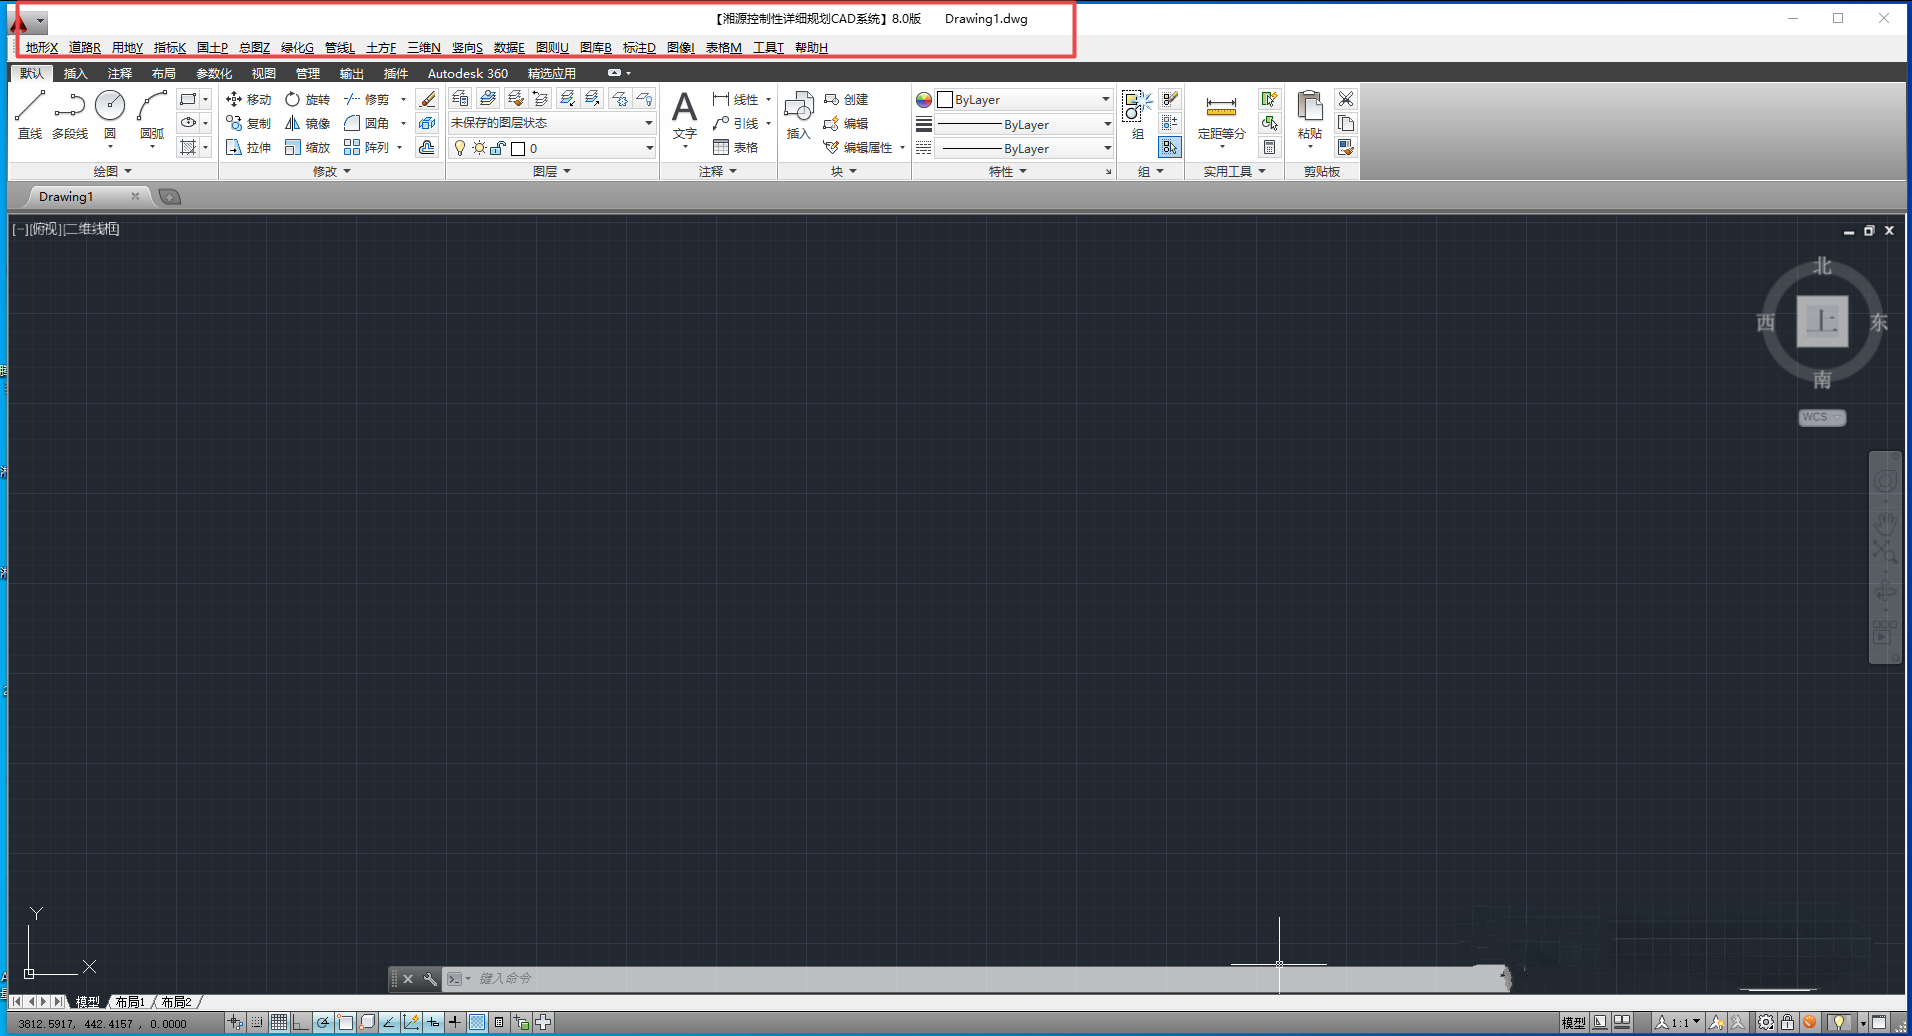Open the 道路R menu
1912x1036 pixels.
(x=84, y=47)
